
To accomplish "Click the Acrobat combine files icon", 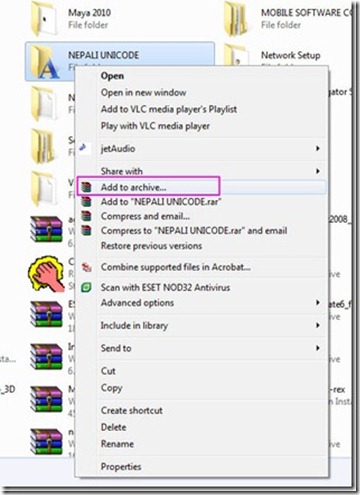I will (87, 267).
